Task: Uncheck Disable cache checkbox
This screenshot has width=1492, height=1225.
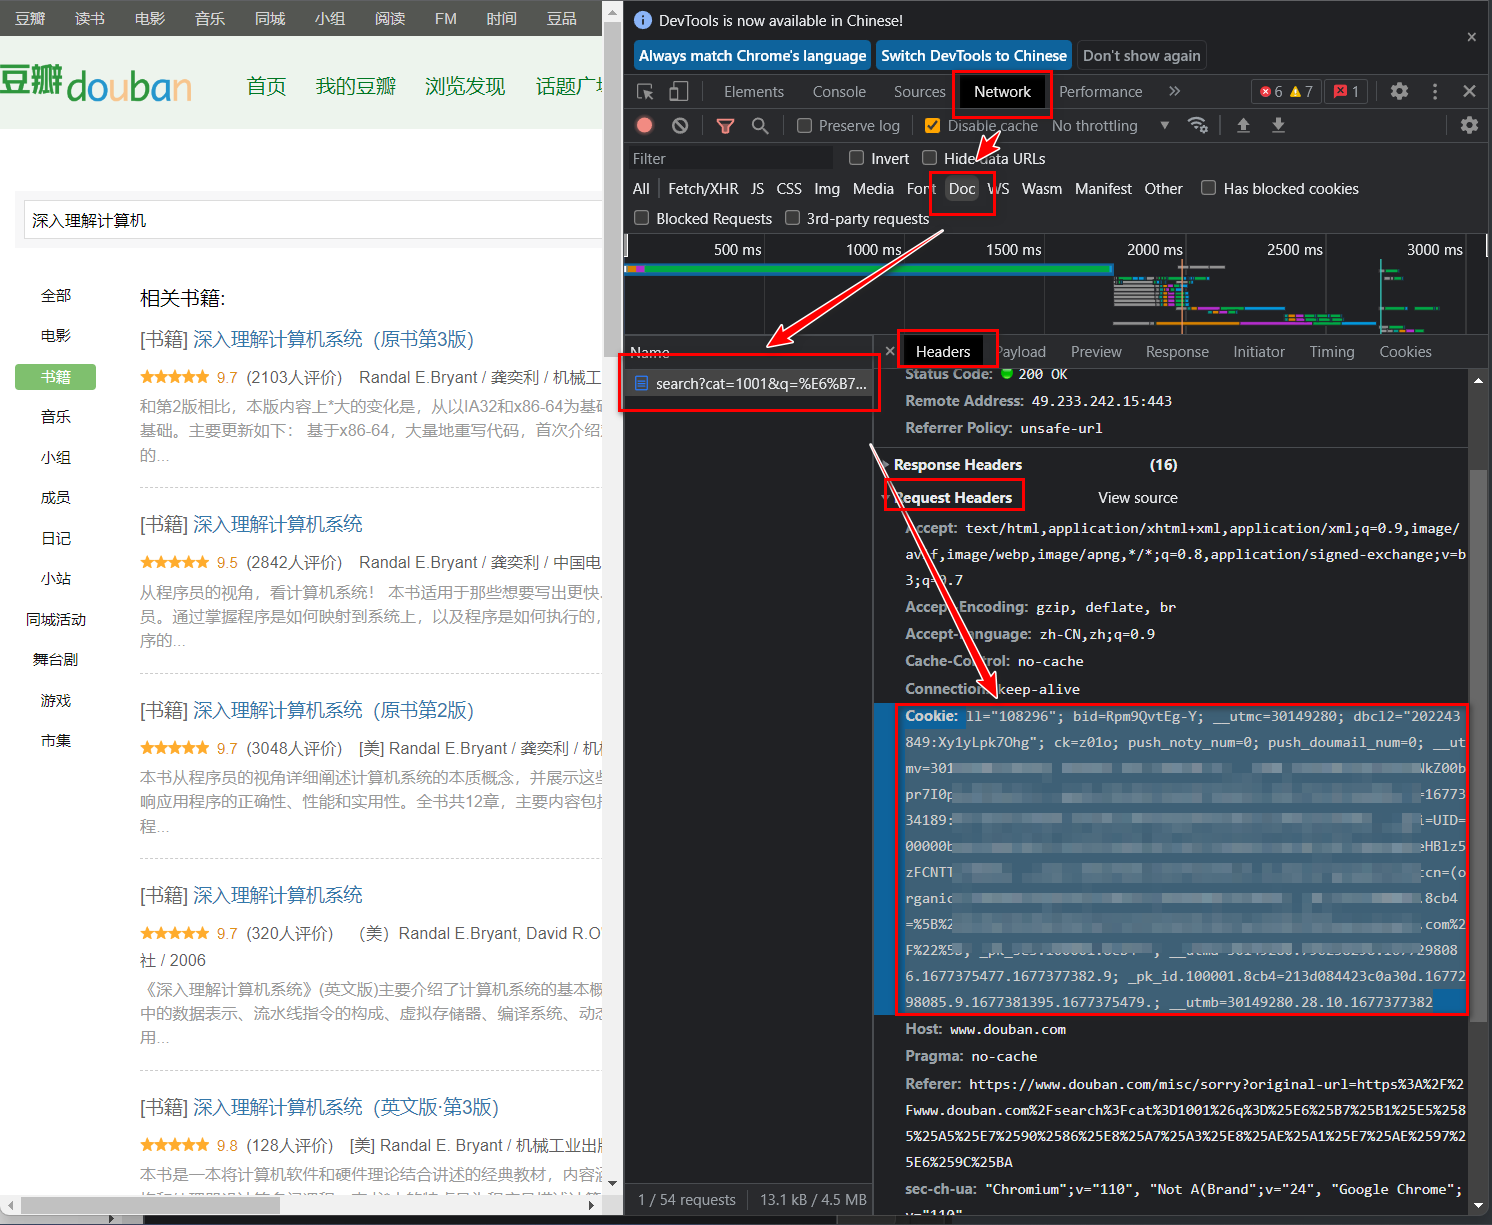Action: (x=932, y=125)
